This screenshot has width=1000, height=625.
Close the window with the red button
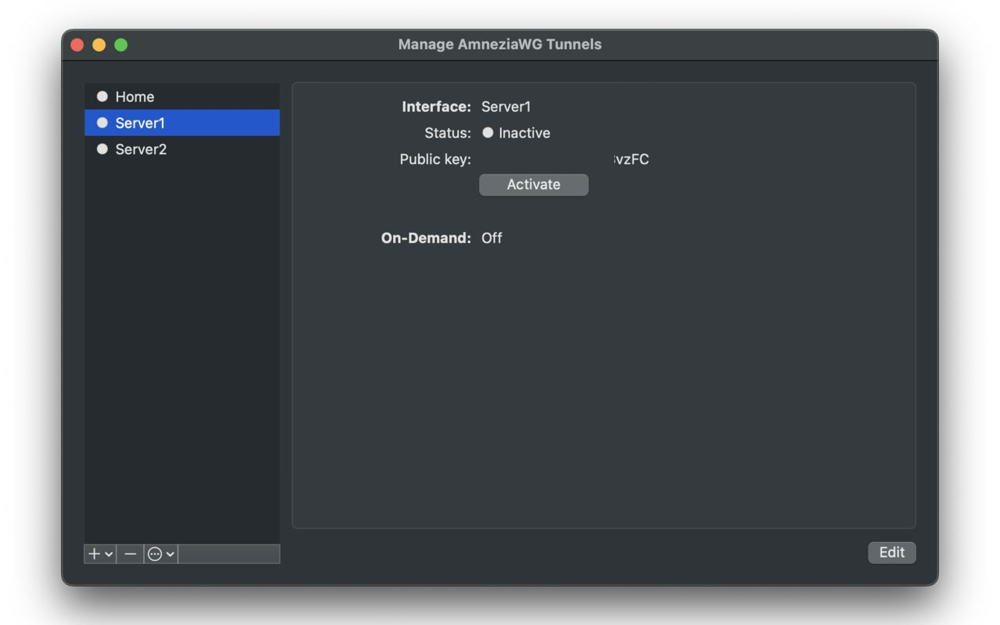click(77, 45)
